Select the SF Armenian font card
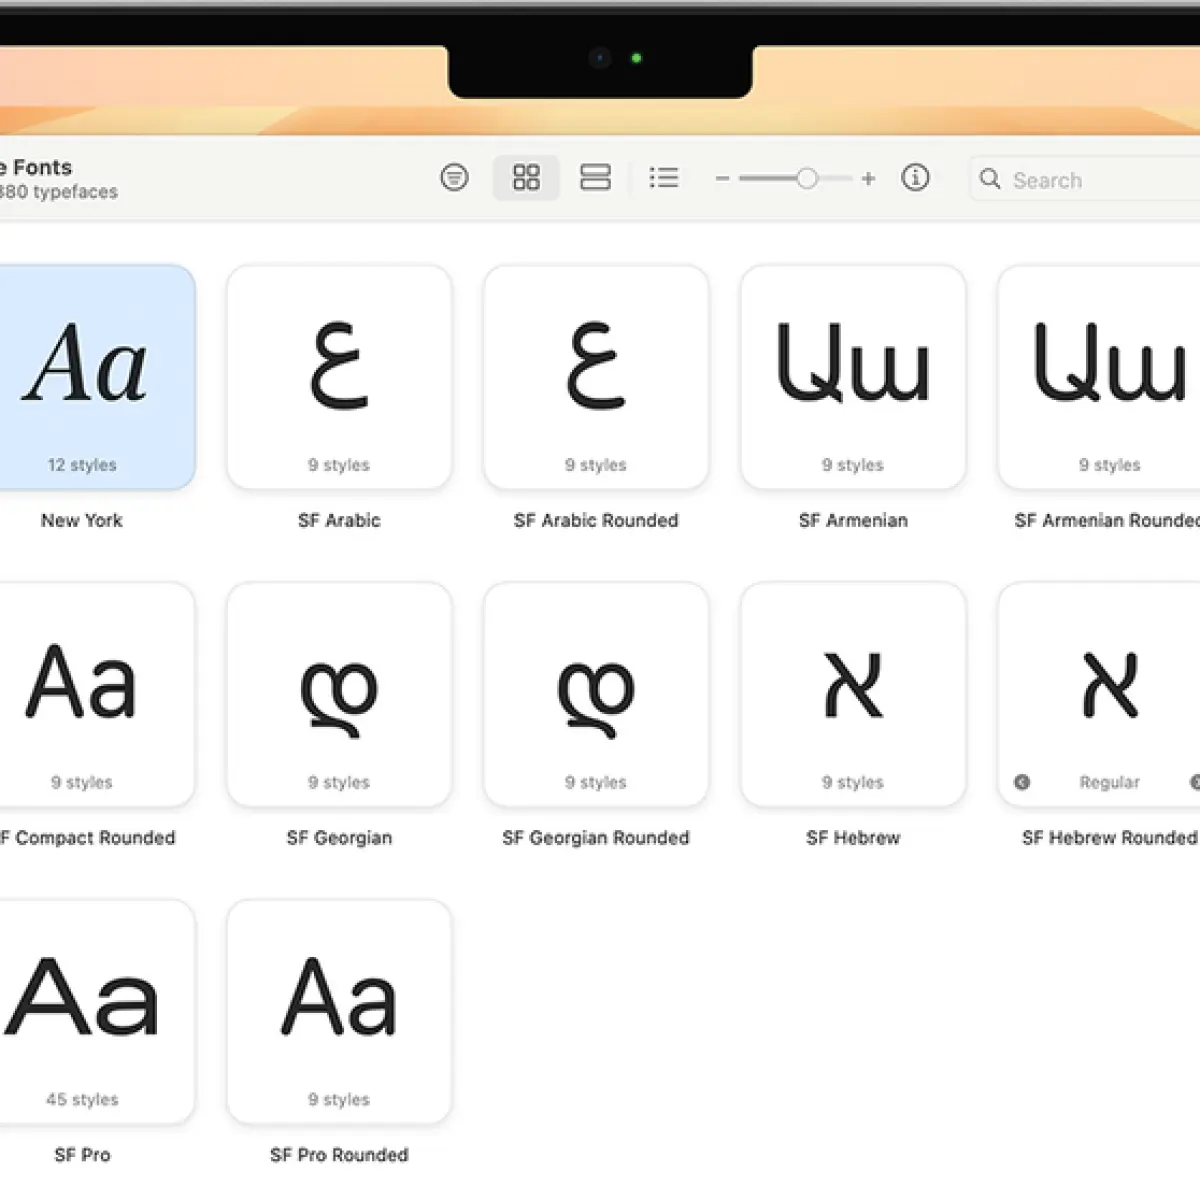1200x1200 pixels. (853, 378)
